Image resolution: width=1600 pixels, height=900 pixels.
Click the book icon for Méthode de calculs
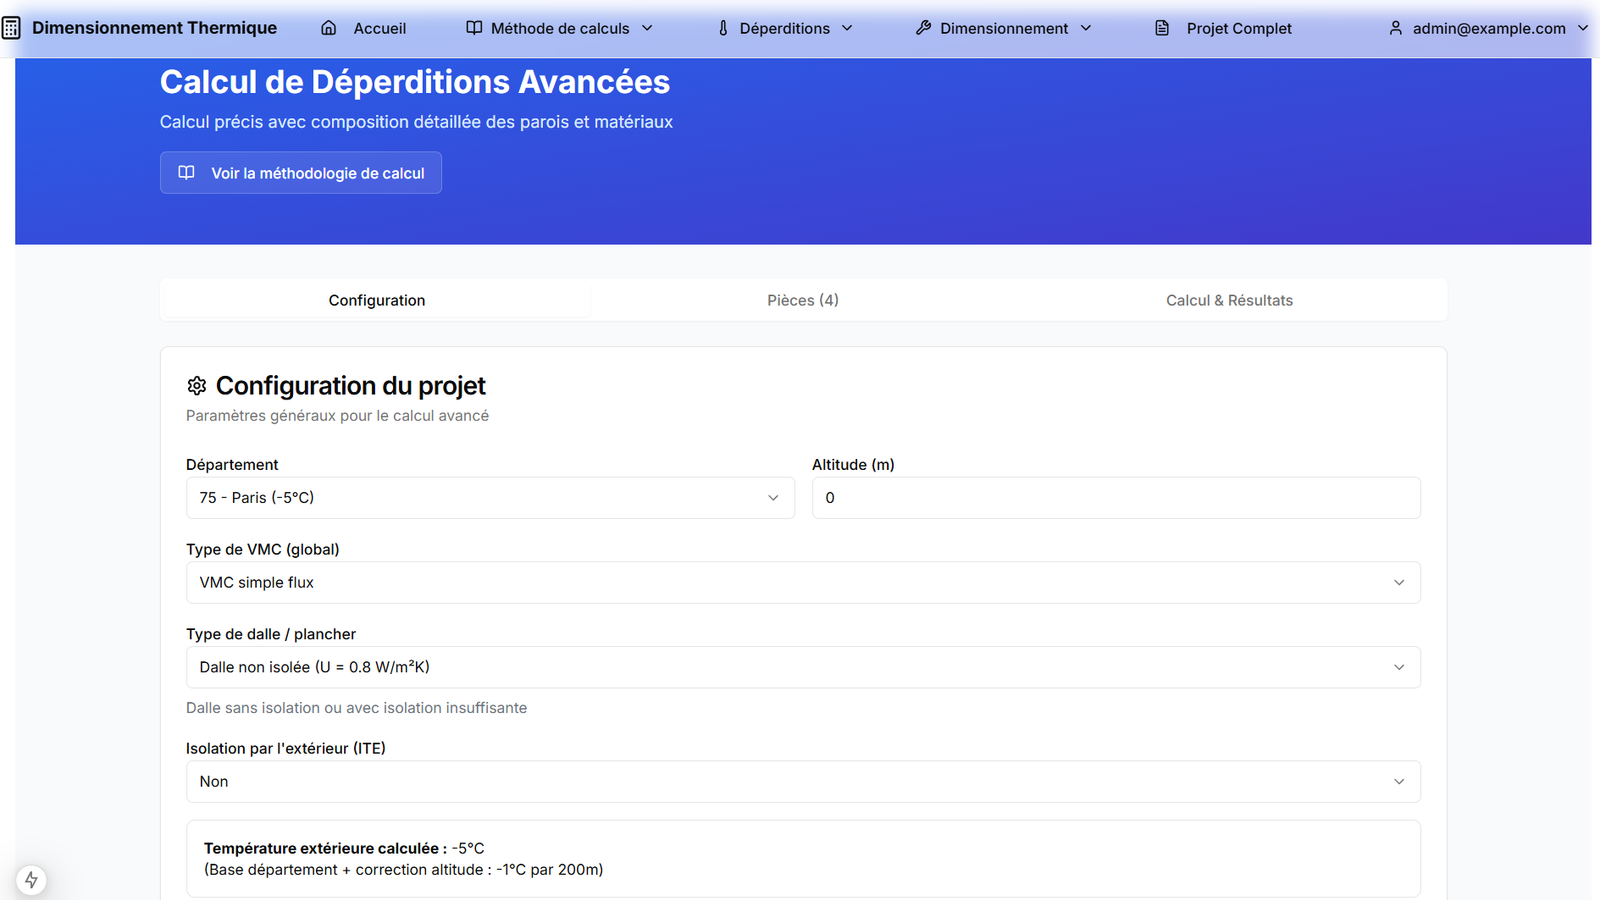click(474, 28)
